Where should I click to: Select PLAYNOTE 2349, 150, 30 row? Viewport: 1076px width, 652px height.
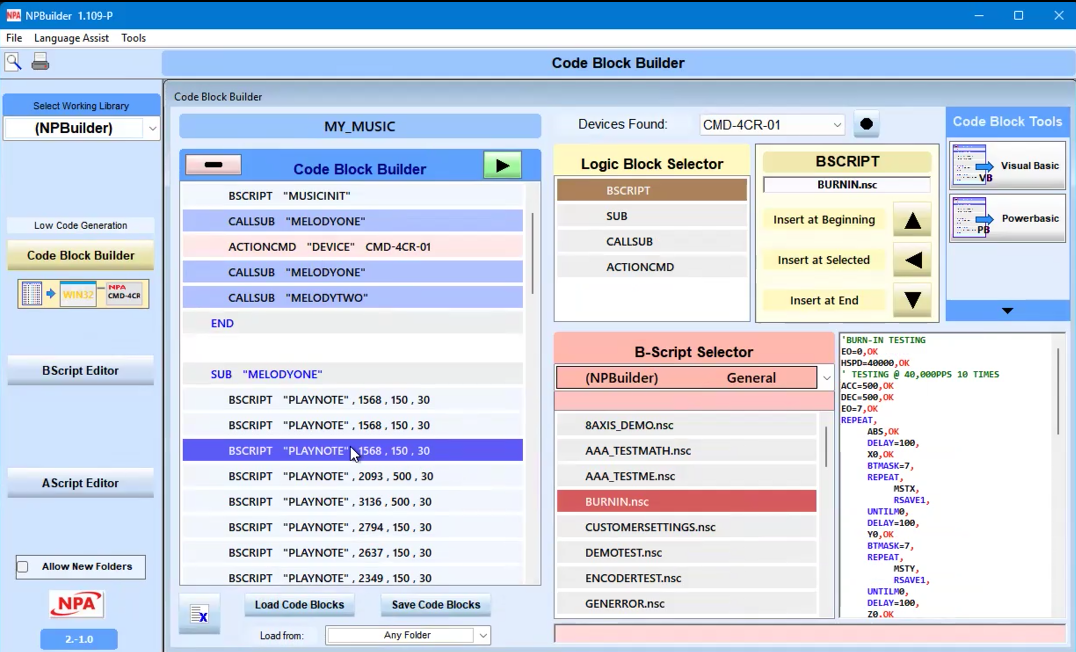pyautogui.click(x=353, y=578)
